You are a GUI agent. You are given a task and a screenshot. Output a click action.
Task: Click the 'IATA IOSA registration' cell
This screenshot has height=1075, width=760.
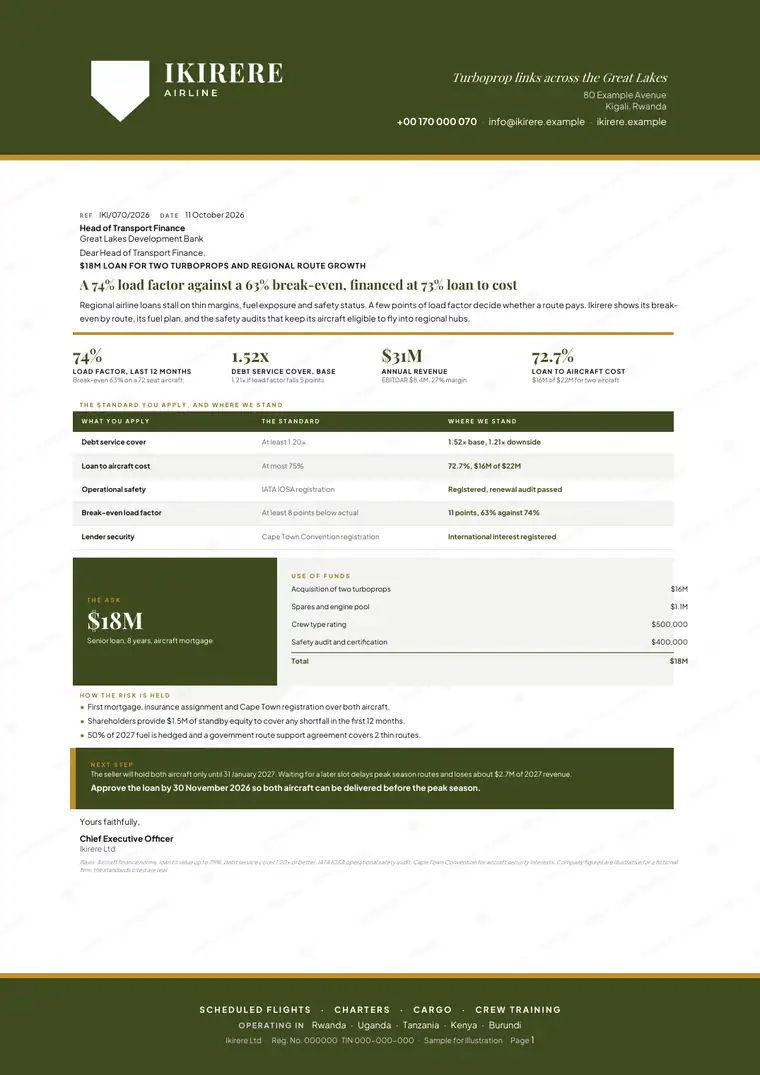(x=298, y=490)
